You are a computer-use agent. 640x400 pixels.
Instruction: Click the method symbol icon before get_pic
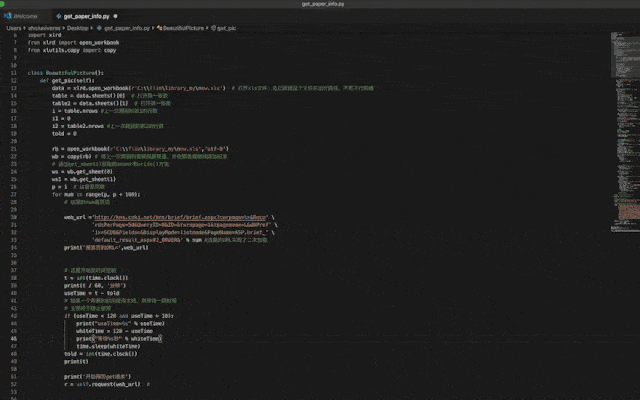click(213, 28)
